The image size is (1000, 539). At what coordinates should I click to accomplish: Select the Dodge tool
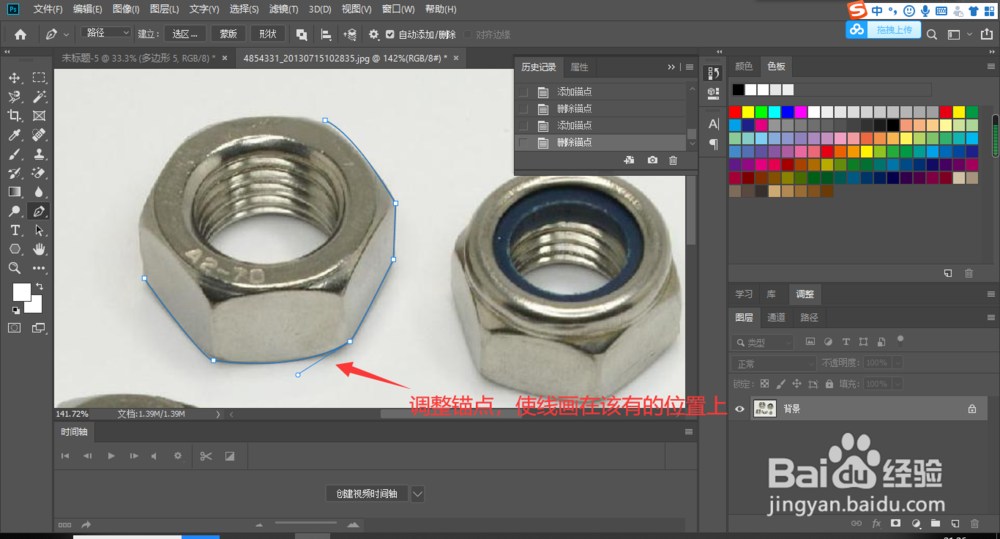(14, 211)
